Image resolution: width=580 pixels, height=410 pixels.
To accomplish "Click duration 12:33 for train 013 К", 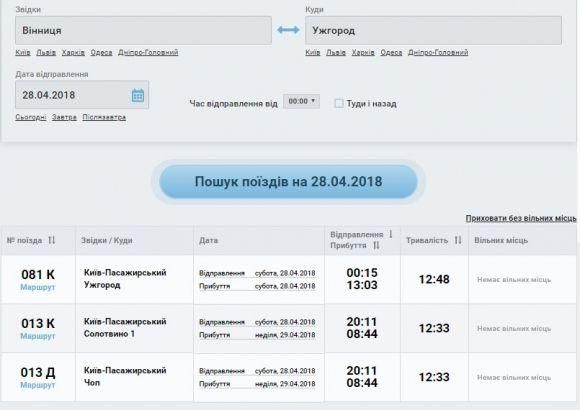I will coord(434,328).
